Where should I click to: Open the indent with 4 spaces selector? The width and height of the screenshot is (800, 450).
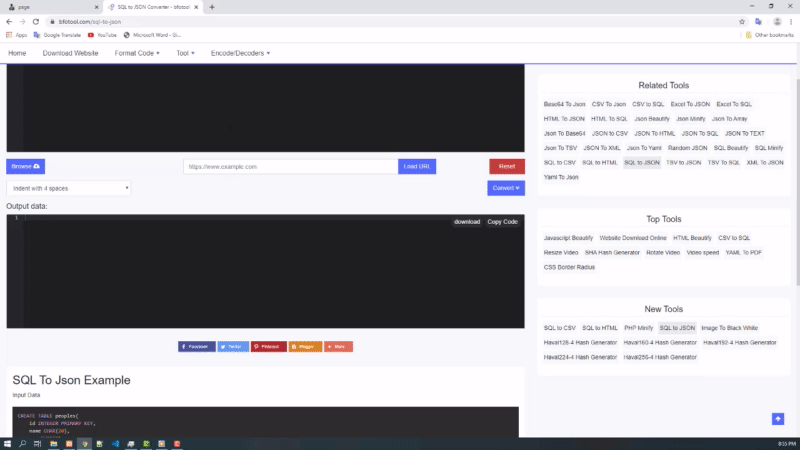click(68, 188)
